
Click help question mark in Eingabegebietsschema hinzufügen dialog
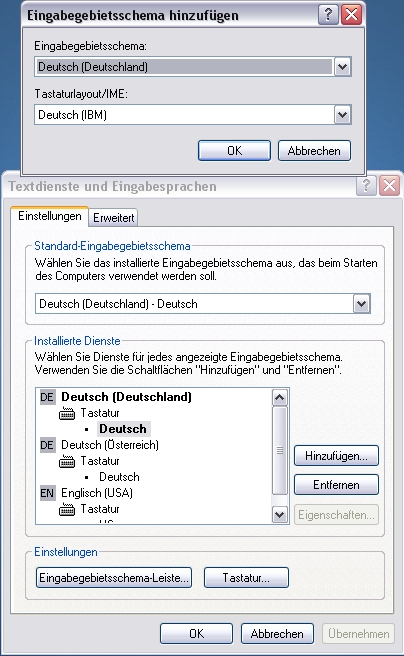tap(328, 15)
